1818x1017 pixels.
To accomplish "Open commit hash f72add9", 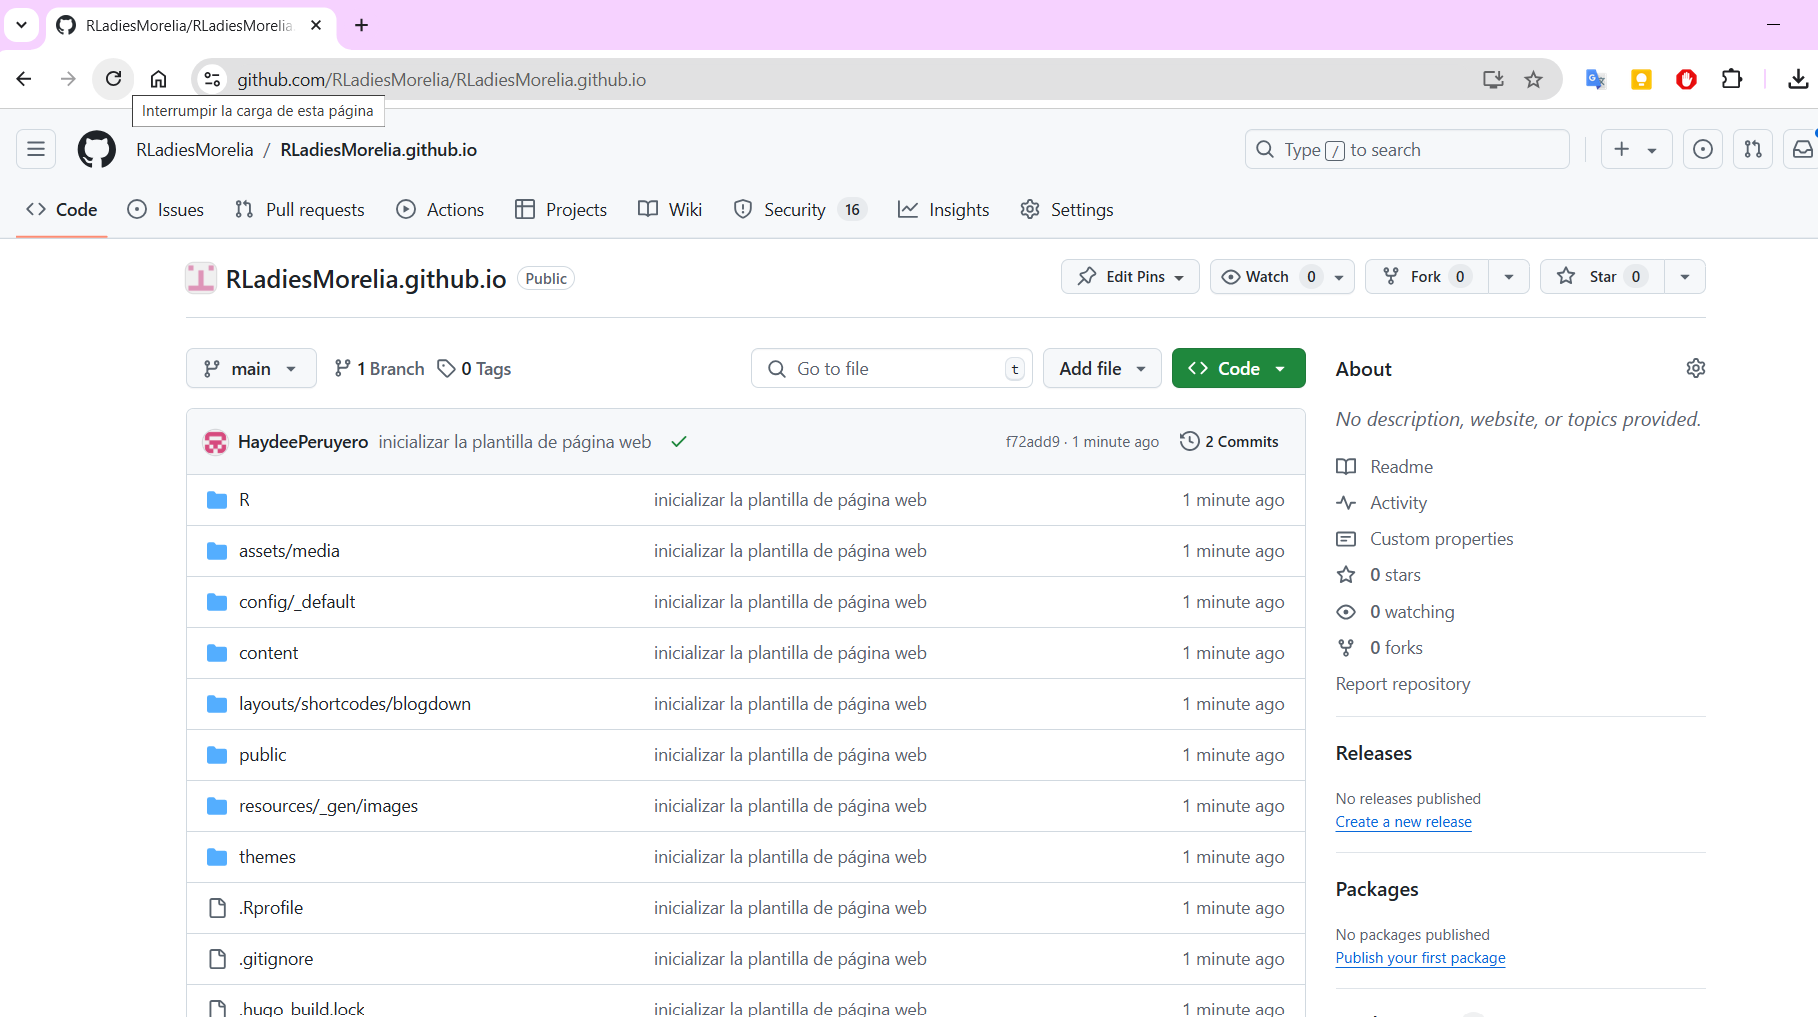I will point(1032,442).
